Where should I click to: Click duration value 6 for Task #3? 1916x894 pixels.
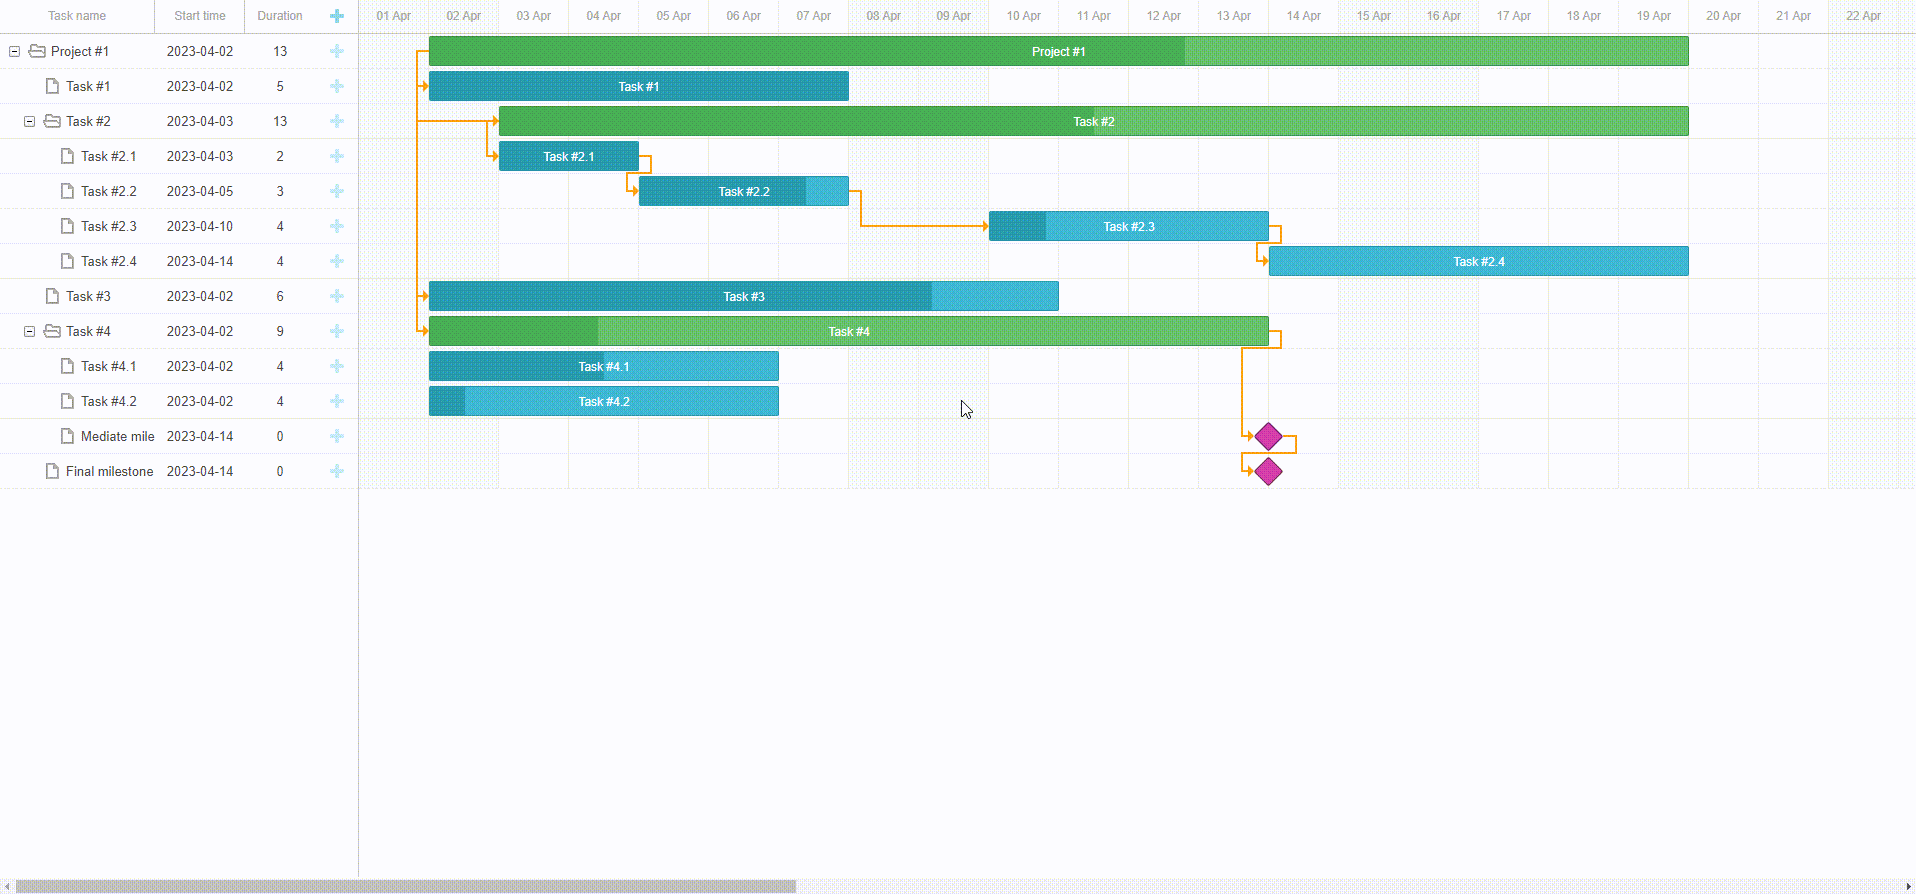point(280,296)
